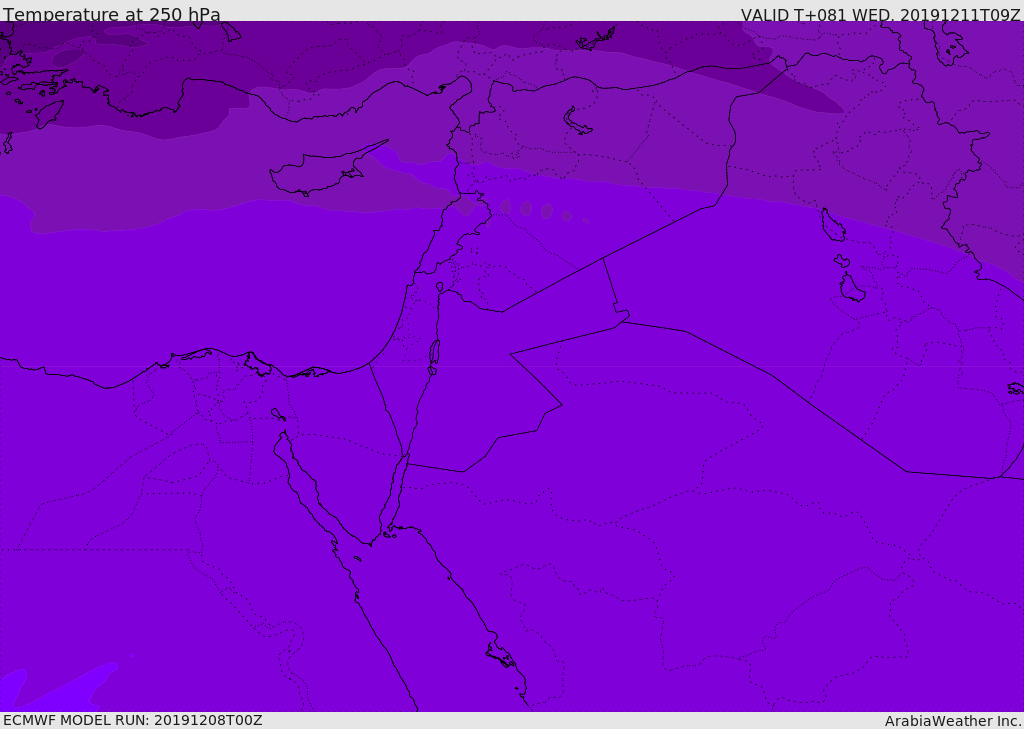Click the Crete island at top-left
Screen dimensions: 1024x729
(49, 114)
